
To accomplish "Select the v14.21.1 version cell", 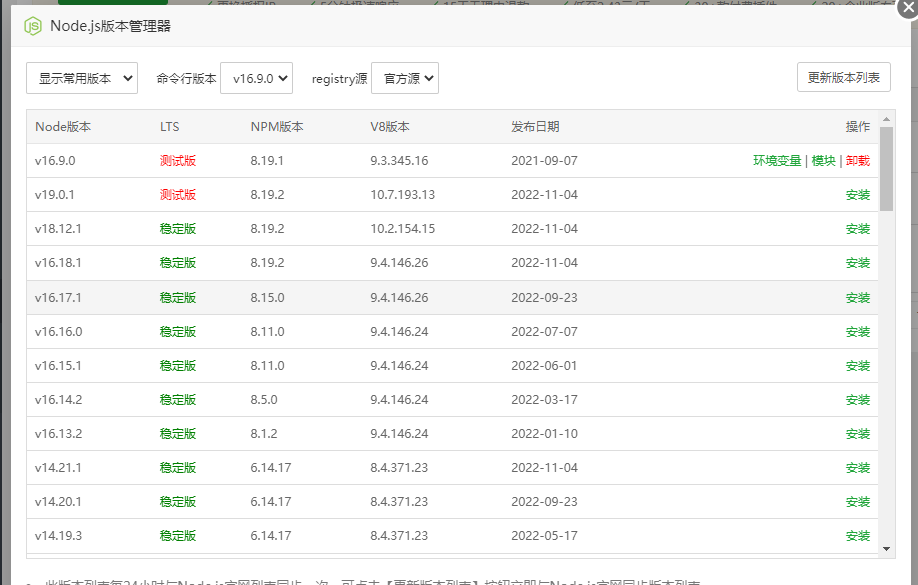I will [58, 467].
